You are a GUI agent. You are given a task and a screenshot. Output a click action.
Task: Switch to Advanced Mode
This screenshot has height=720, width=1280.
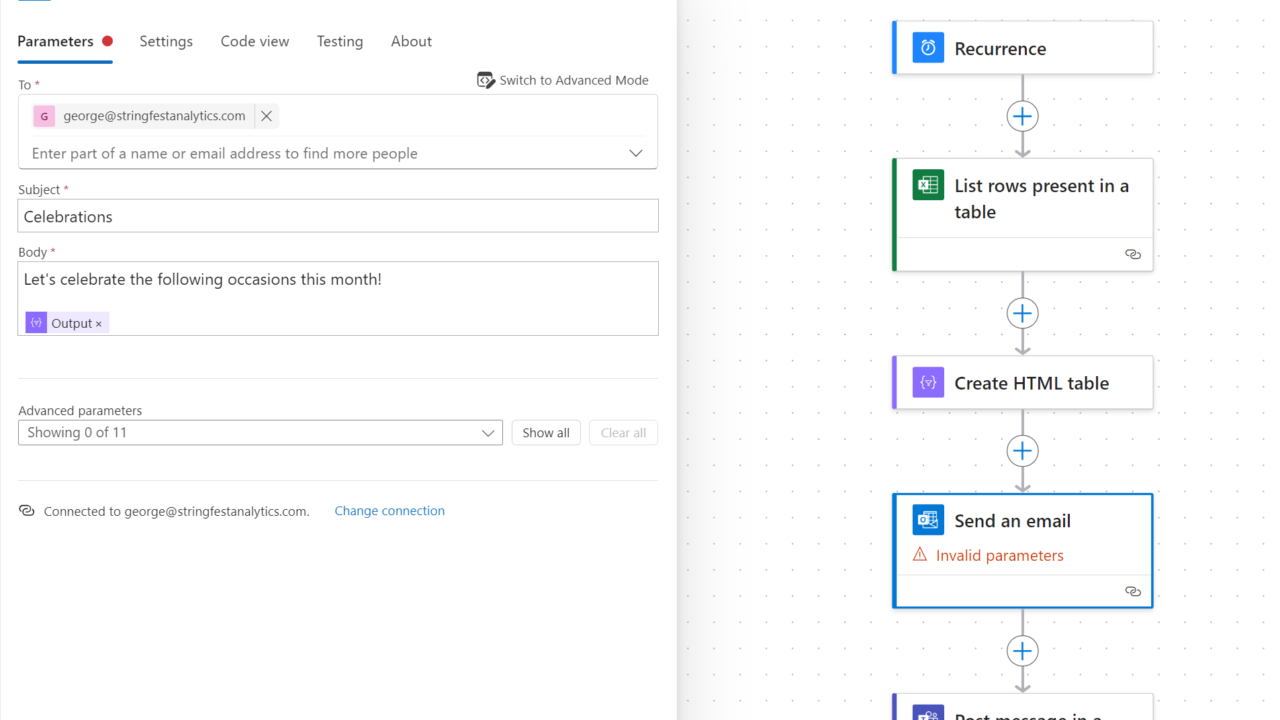tap(563, 80)
